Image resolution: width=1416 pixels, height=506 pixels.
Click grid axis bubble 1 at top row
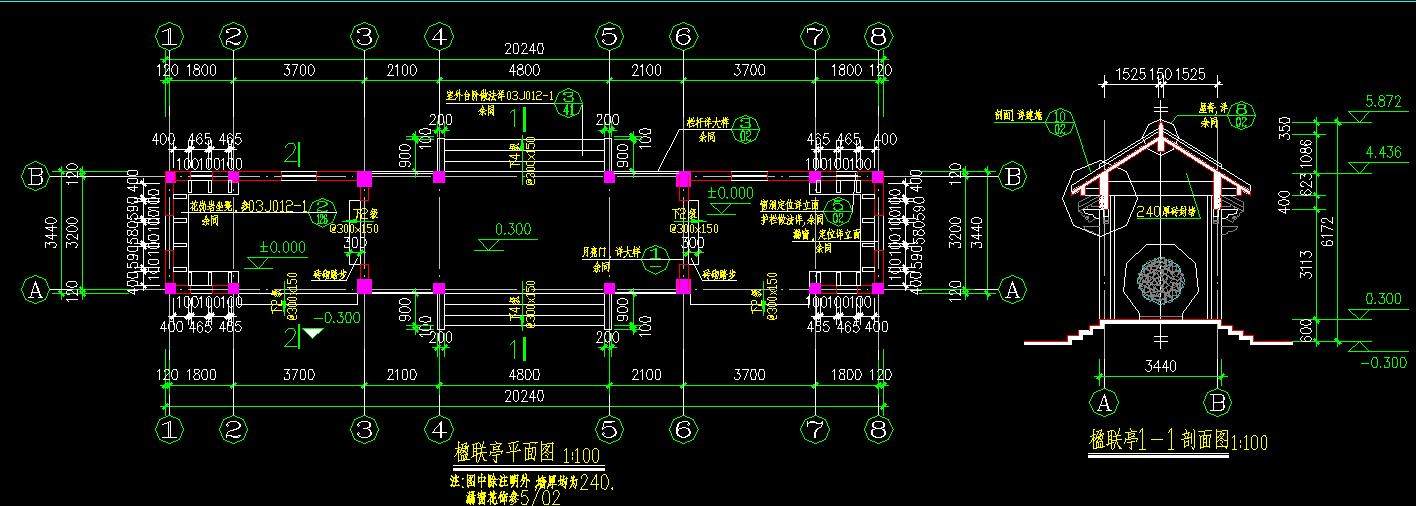171,37
